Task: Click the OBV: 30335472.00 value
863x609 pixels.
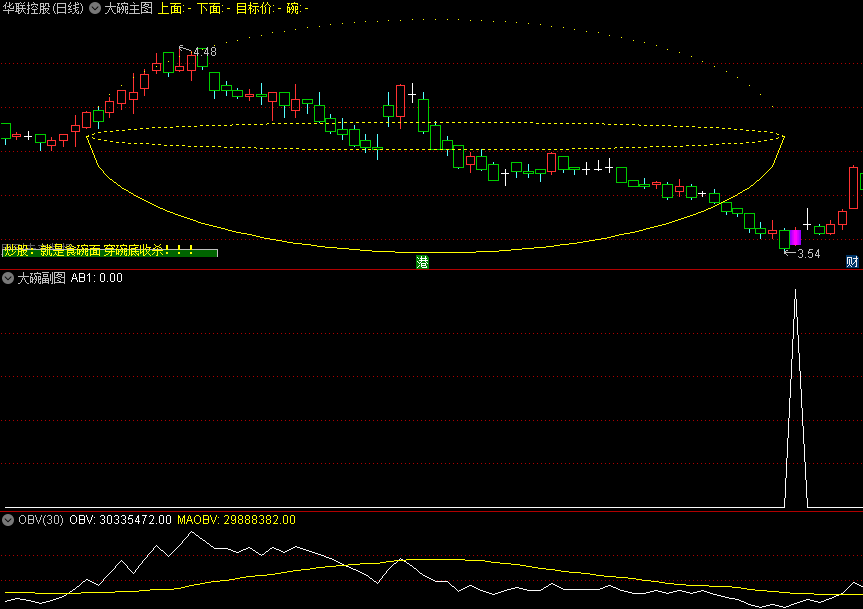Action: [121, 520]
